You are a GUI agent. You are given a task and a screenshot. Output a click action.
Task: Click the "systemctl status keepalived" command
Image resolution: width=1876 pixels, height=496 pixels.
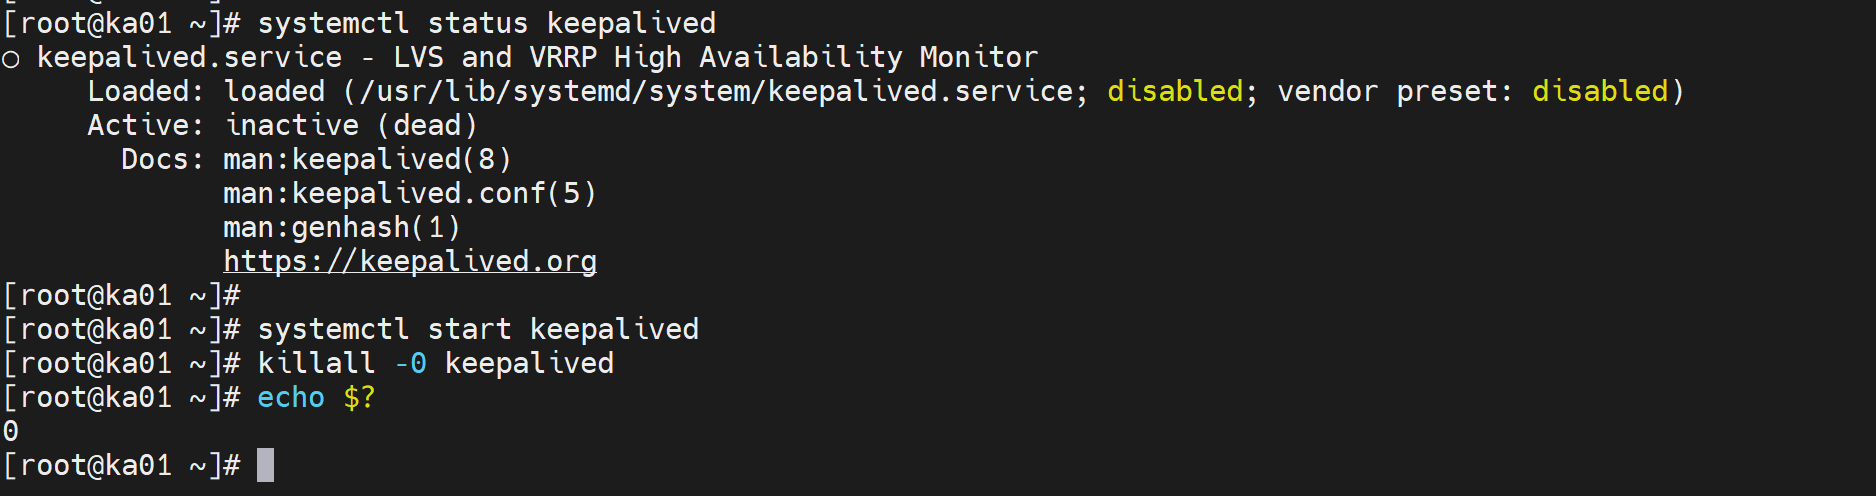[487, 23]
